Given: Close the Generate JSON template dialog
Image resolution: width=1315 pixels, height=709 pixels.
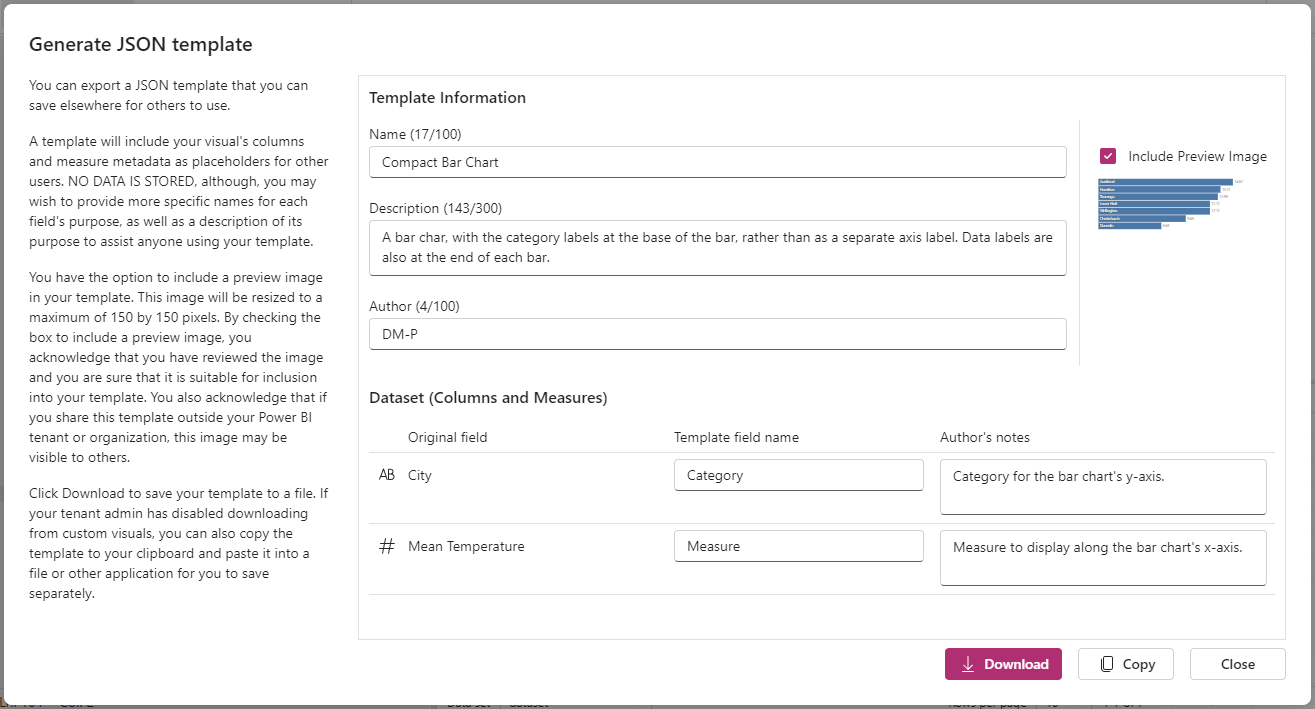Looking at the screenshot, I should [1238, 664].
